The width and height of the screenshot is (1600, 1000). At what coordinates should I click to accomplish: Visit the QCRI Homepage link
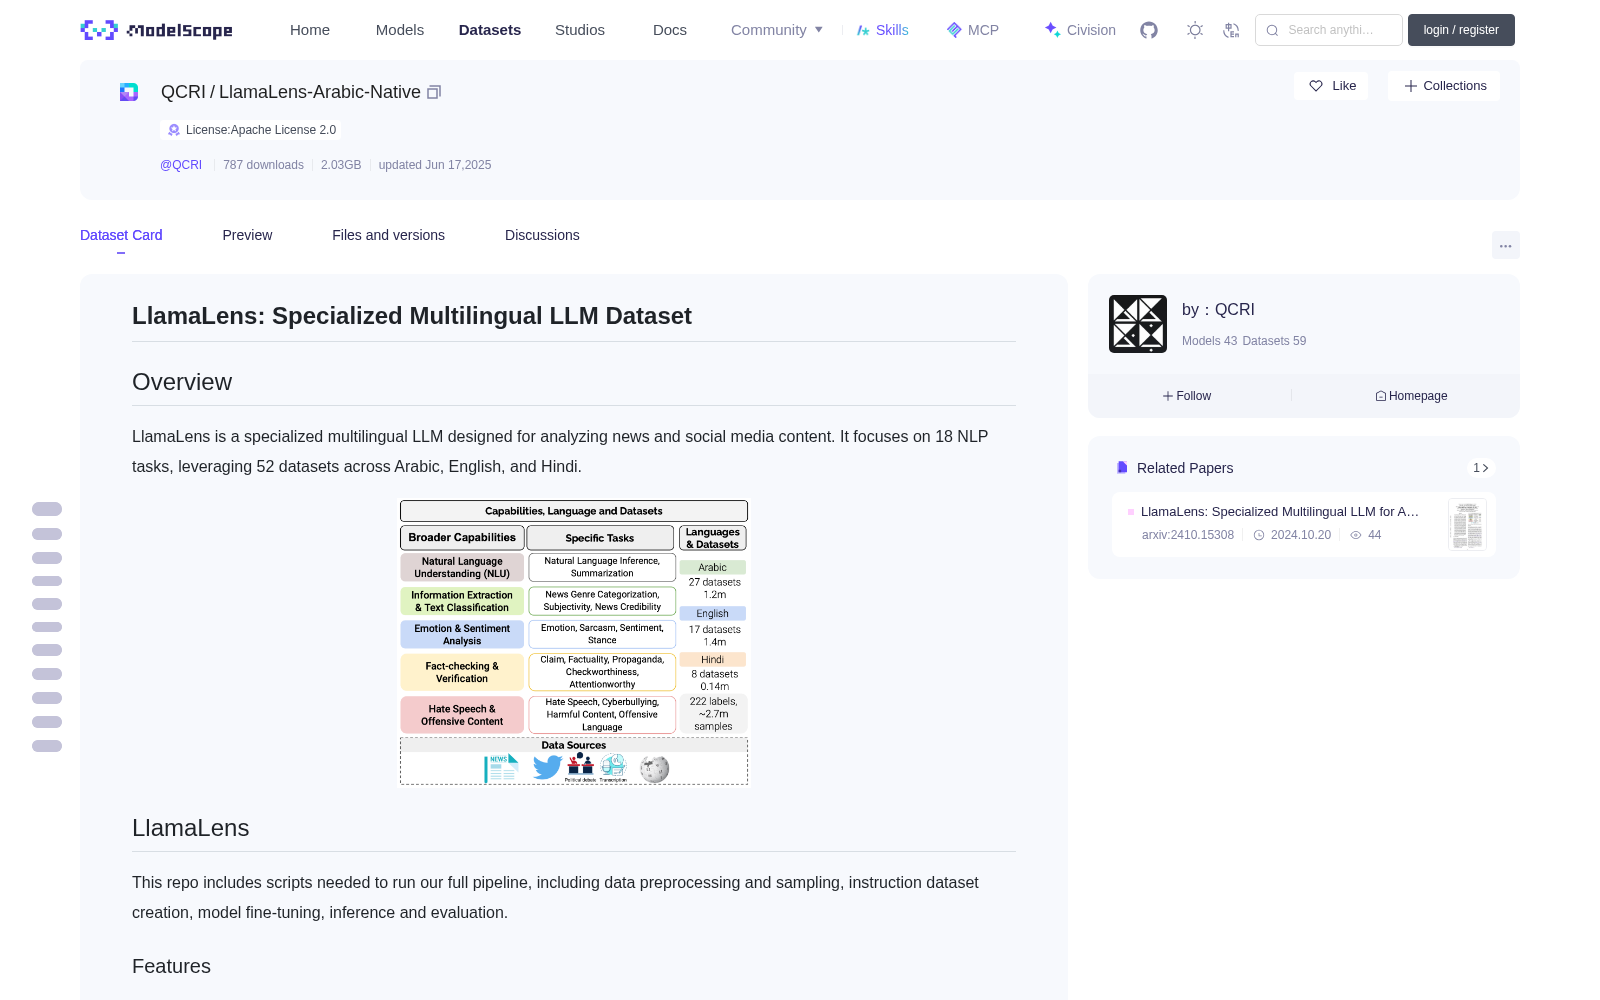1411,396
